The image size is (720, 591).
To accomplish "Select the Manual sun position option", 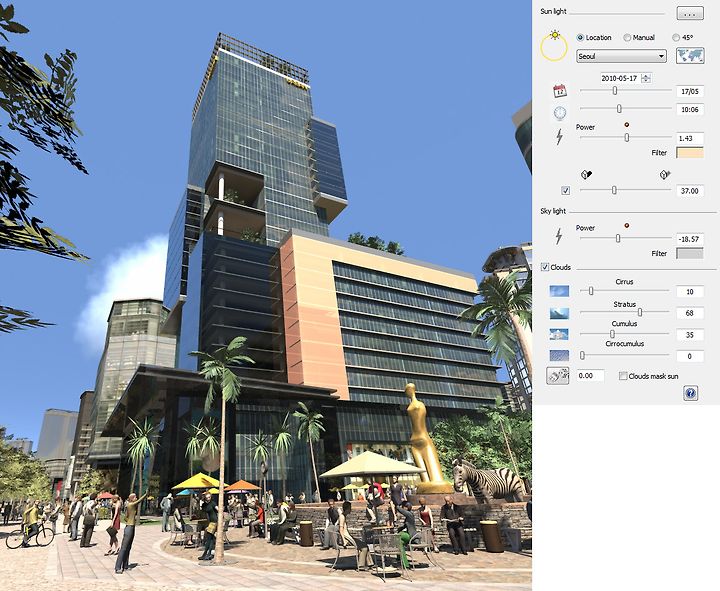I will pyautogui.click(x=627, y=38).
